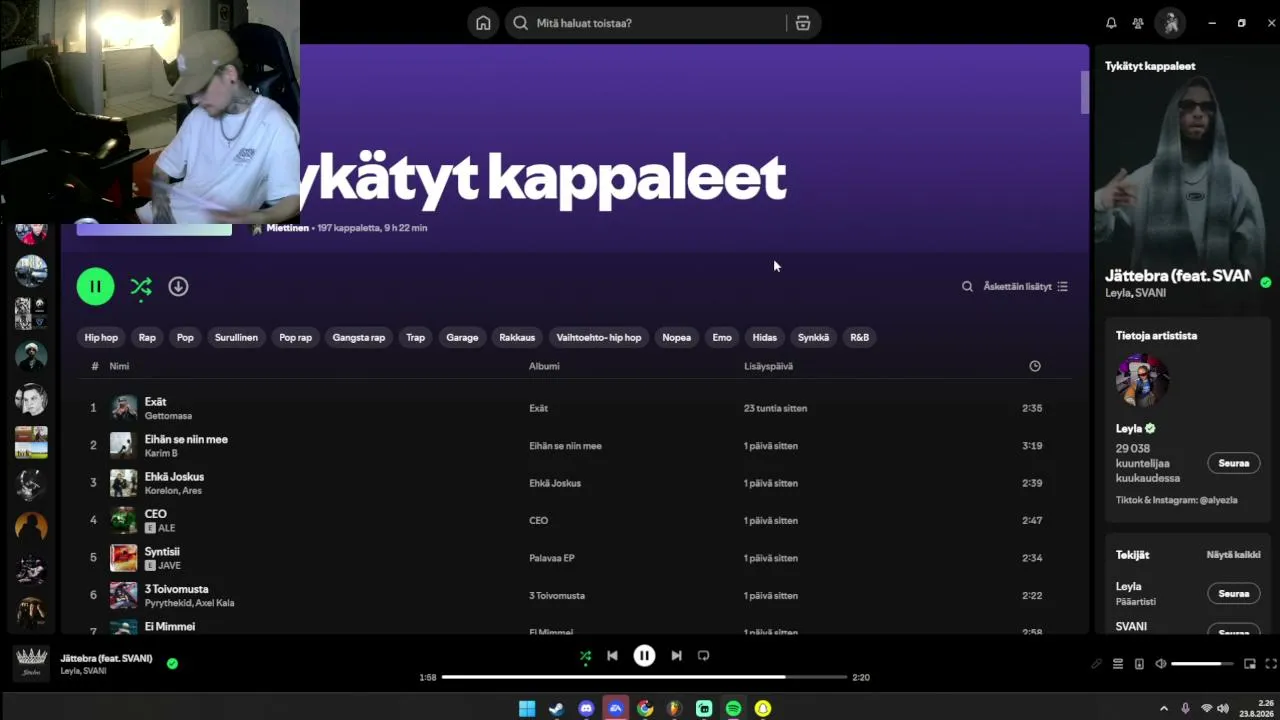This screenshot has height=720, width=1280.
Task: Open Leyla's artist photo in the info card
Action: coord(1143,381)
